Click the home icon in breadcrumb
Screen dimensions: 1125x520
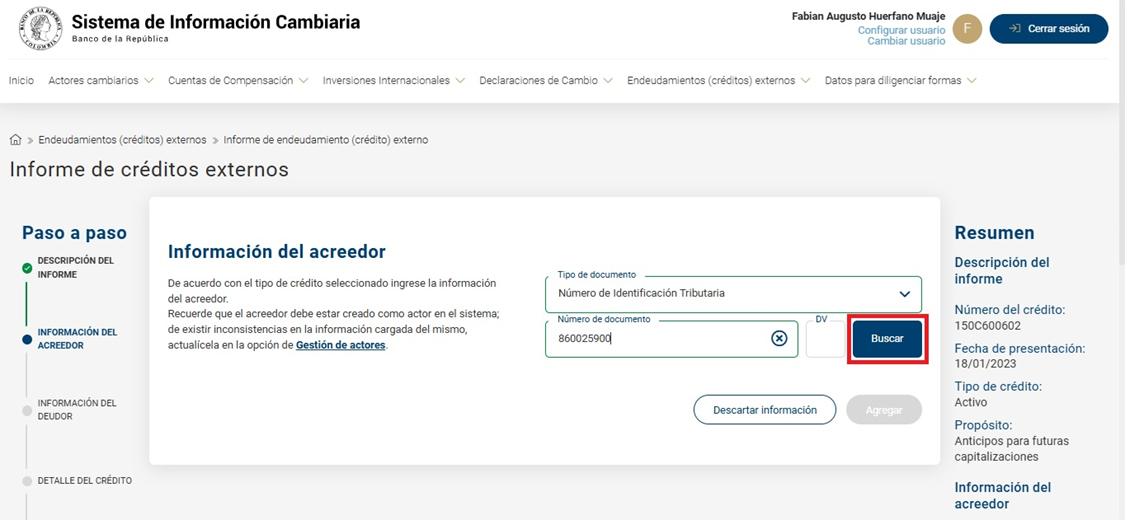point(15,140)
